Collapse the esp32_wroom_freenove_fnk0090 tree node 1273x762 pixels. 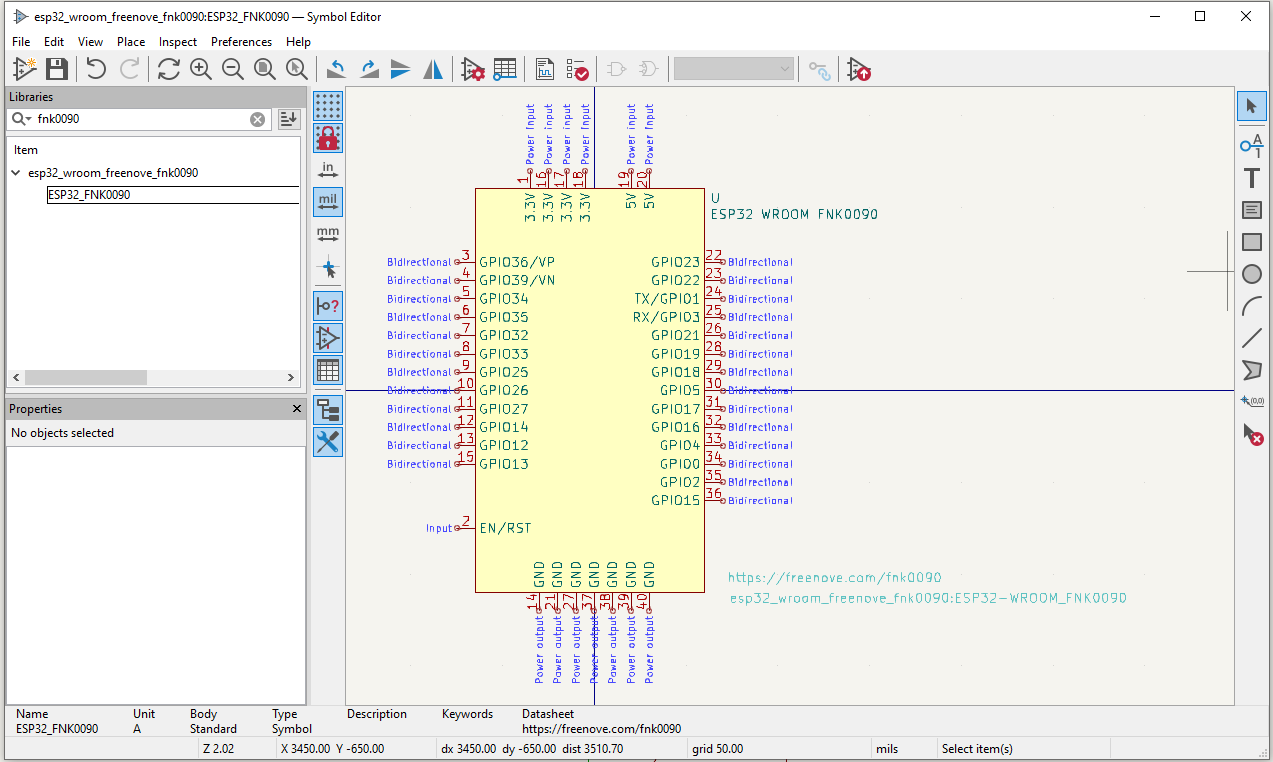point(15,172)
